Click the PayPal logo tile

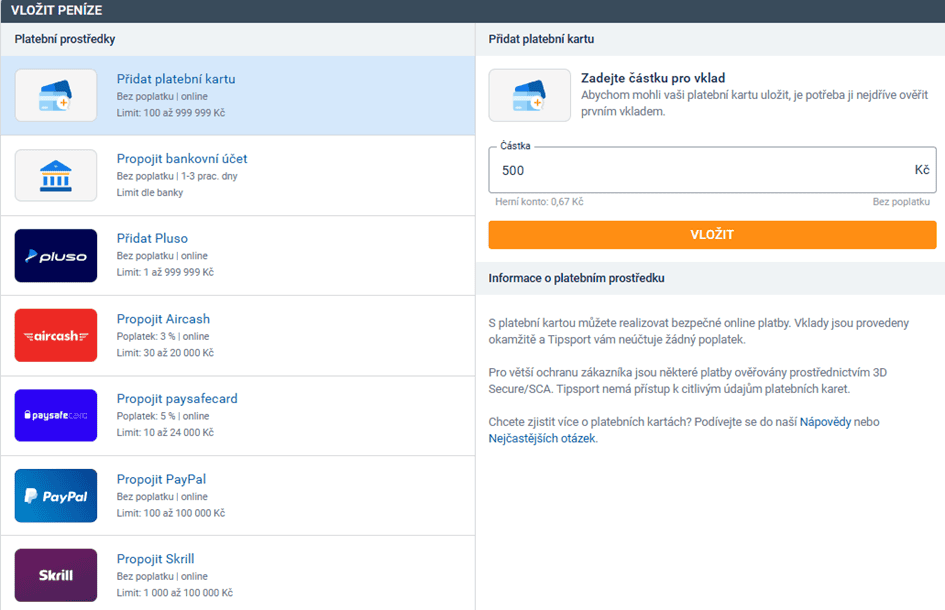coord(56,495)
